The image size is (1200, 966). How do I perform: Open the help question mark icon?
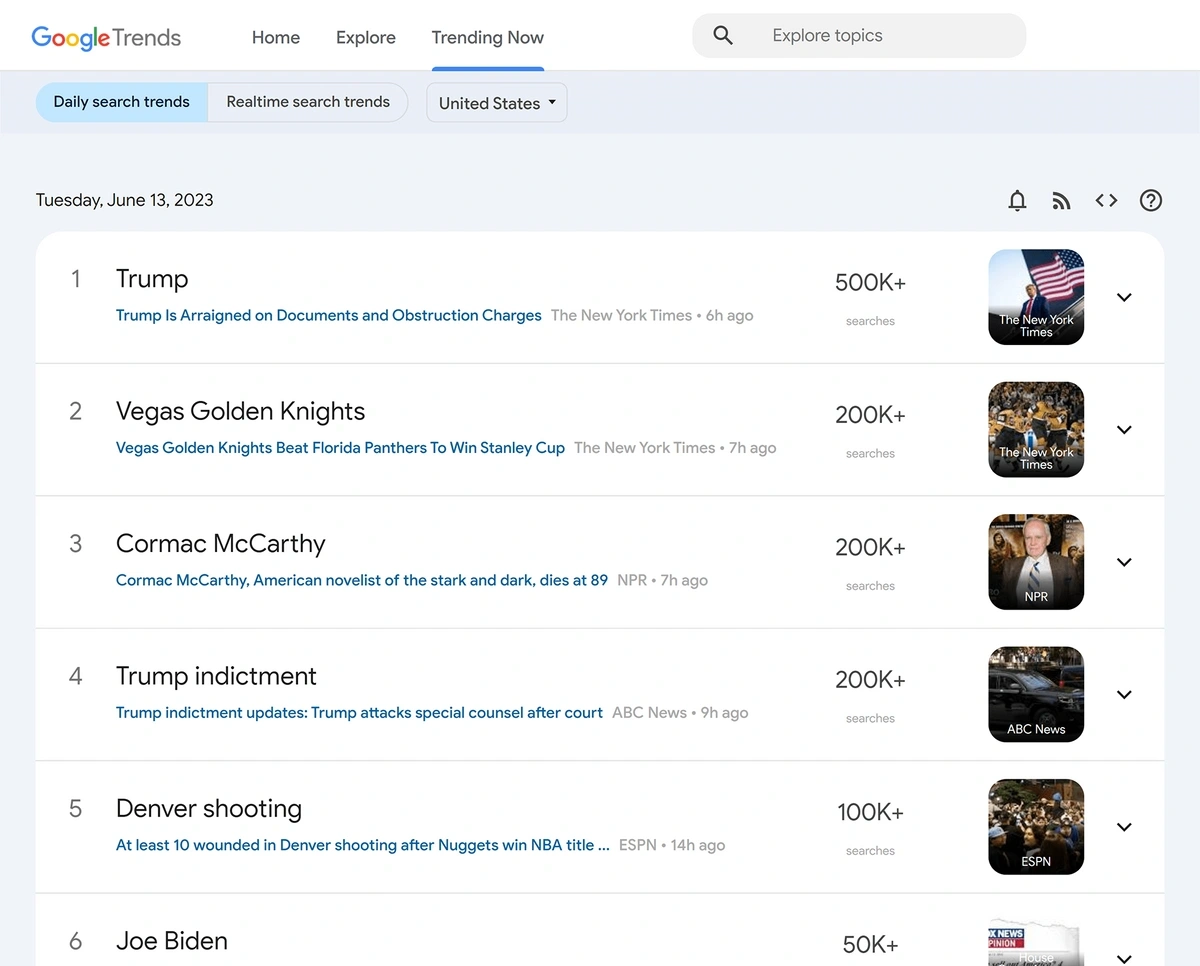[x=1151, y=201]
